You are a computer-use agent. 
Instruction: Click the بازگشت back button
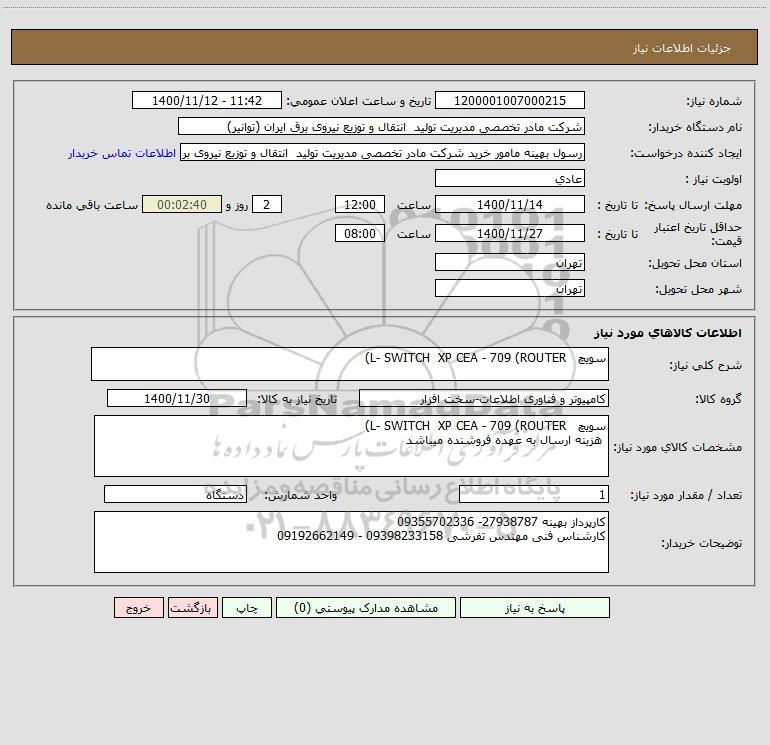pos(192,608)
